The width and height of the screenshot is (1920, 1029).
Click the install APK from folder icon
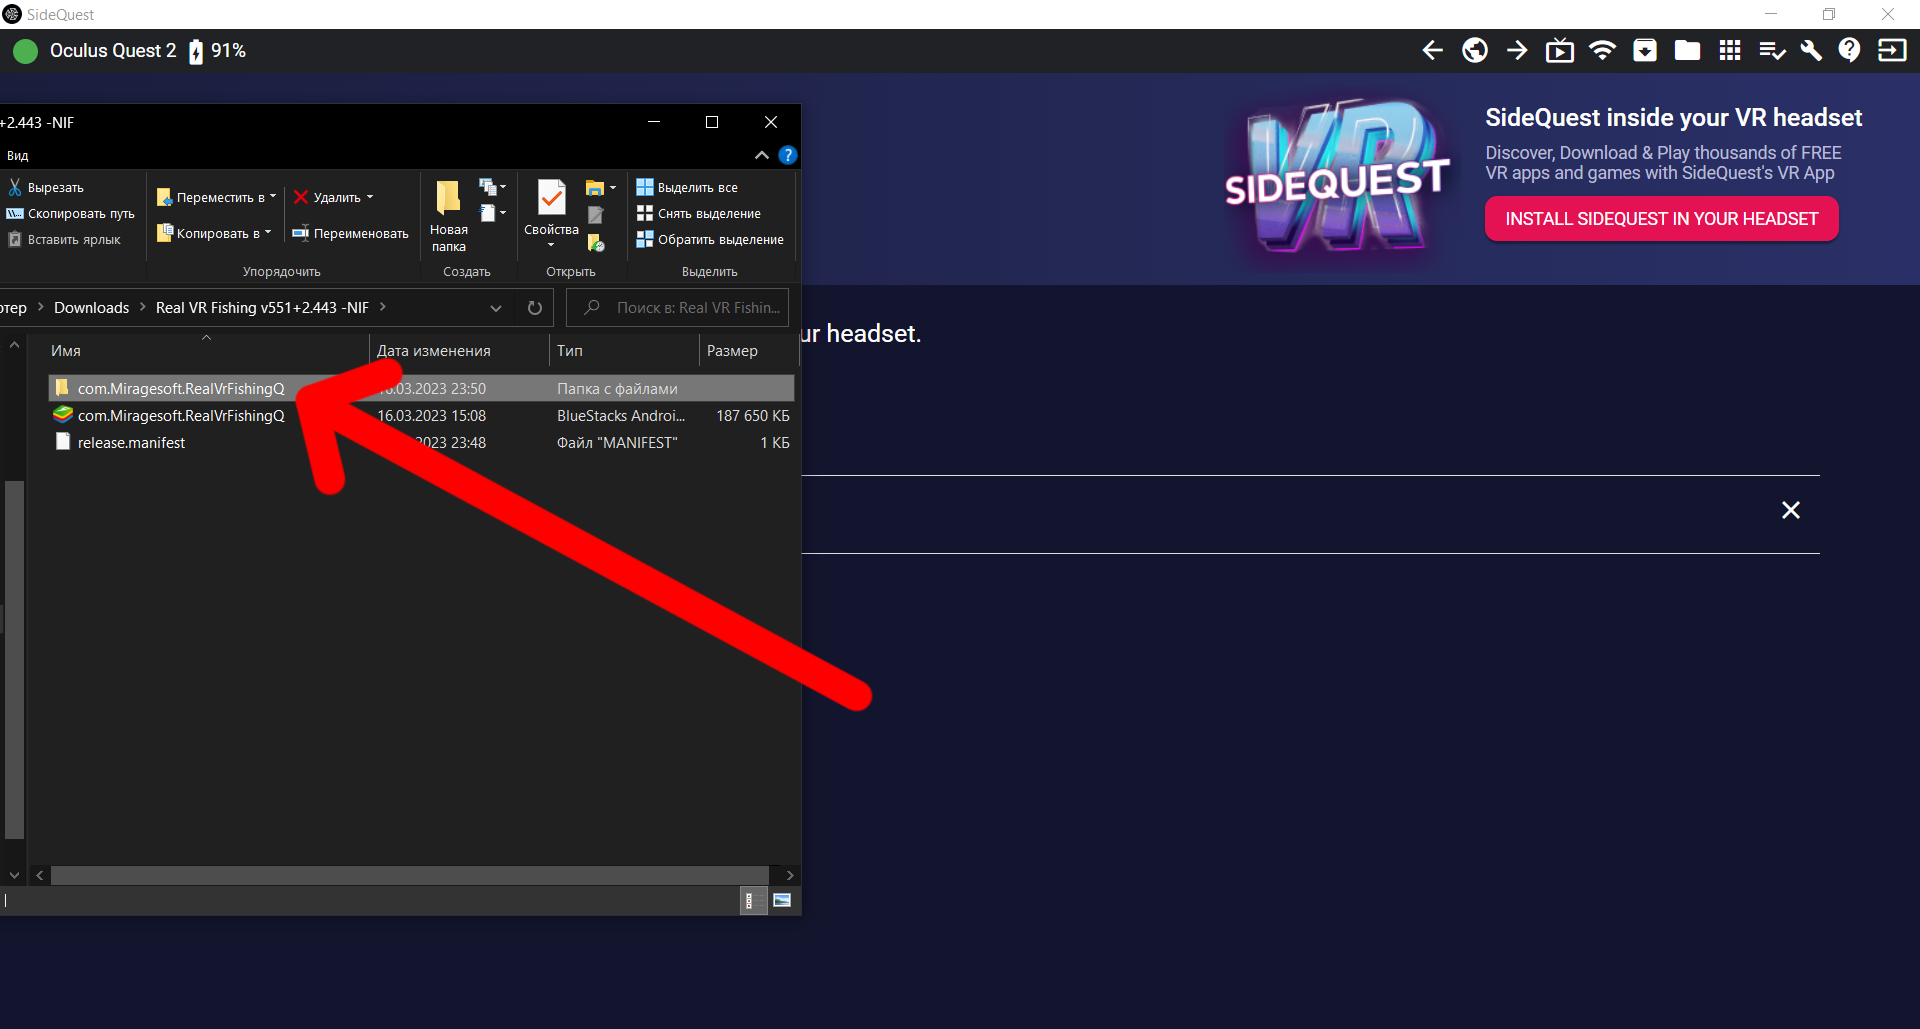pos(1645,51)
